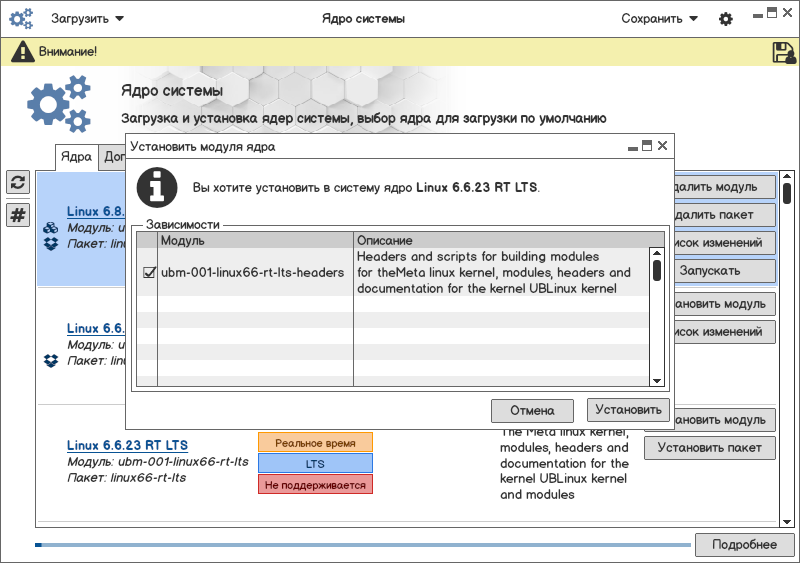800x563 pixels.
Task: Open settings via top-right gear icon
Action: point(726,19)
